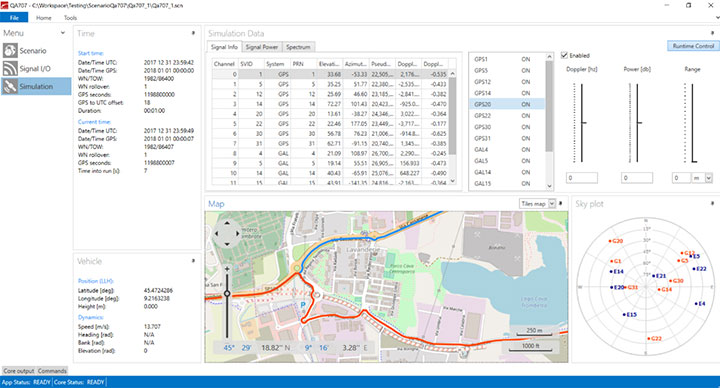Switch to Spectrum tab
This screenshot has width=720, height=388.
pyautogui.click(x=298, y=47)
